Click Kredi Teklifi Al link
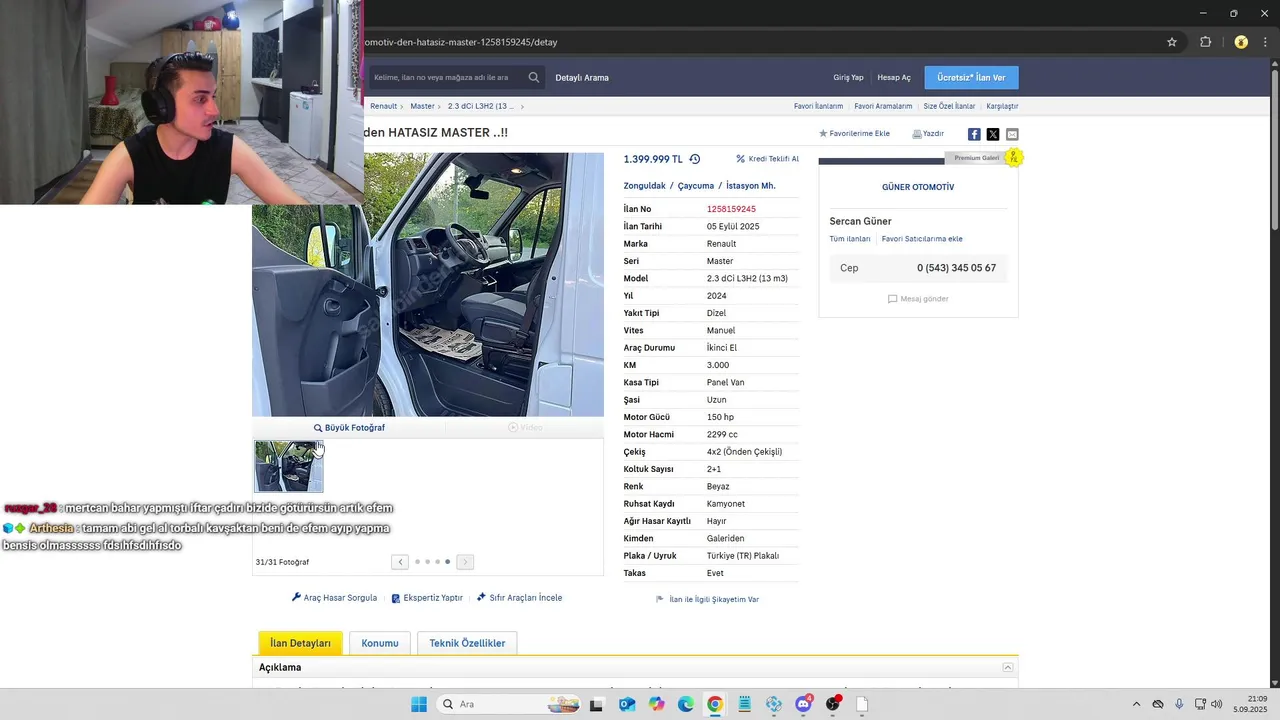The height and width of the screenshot is (720, 1280). tap(767, 159)
